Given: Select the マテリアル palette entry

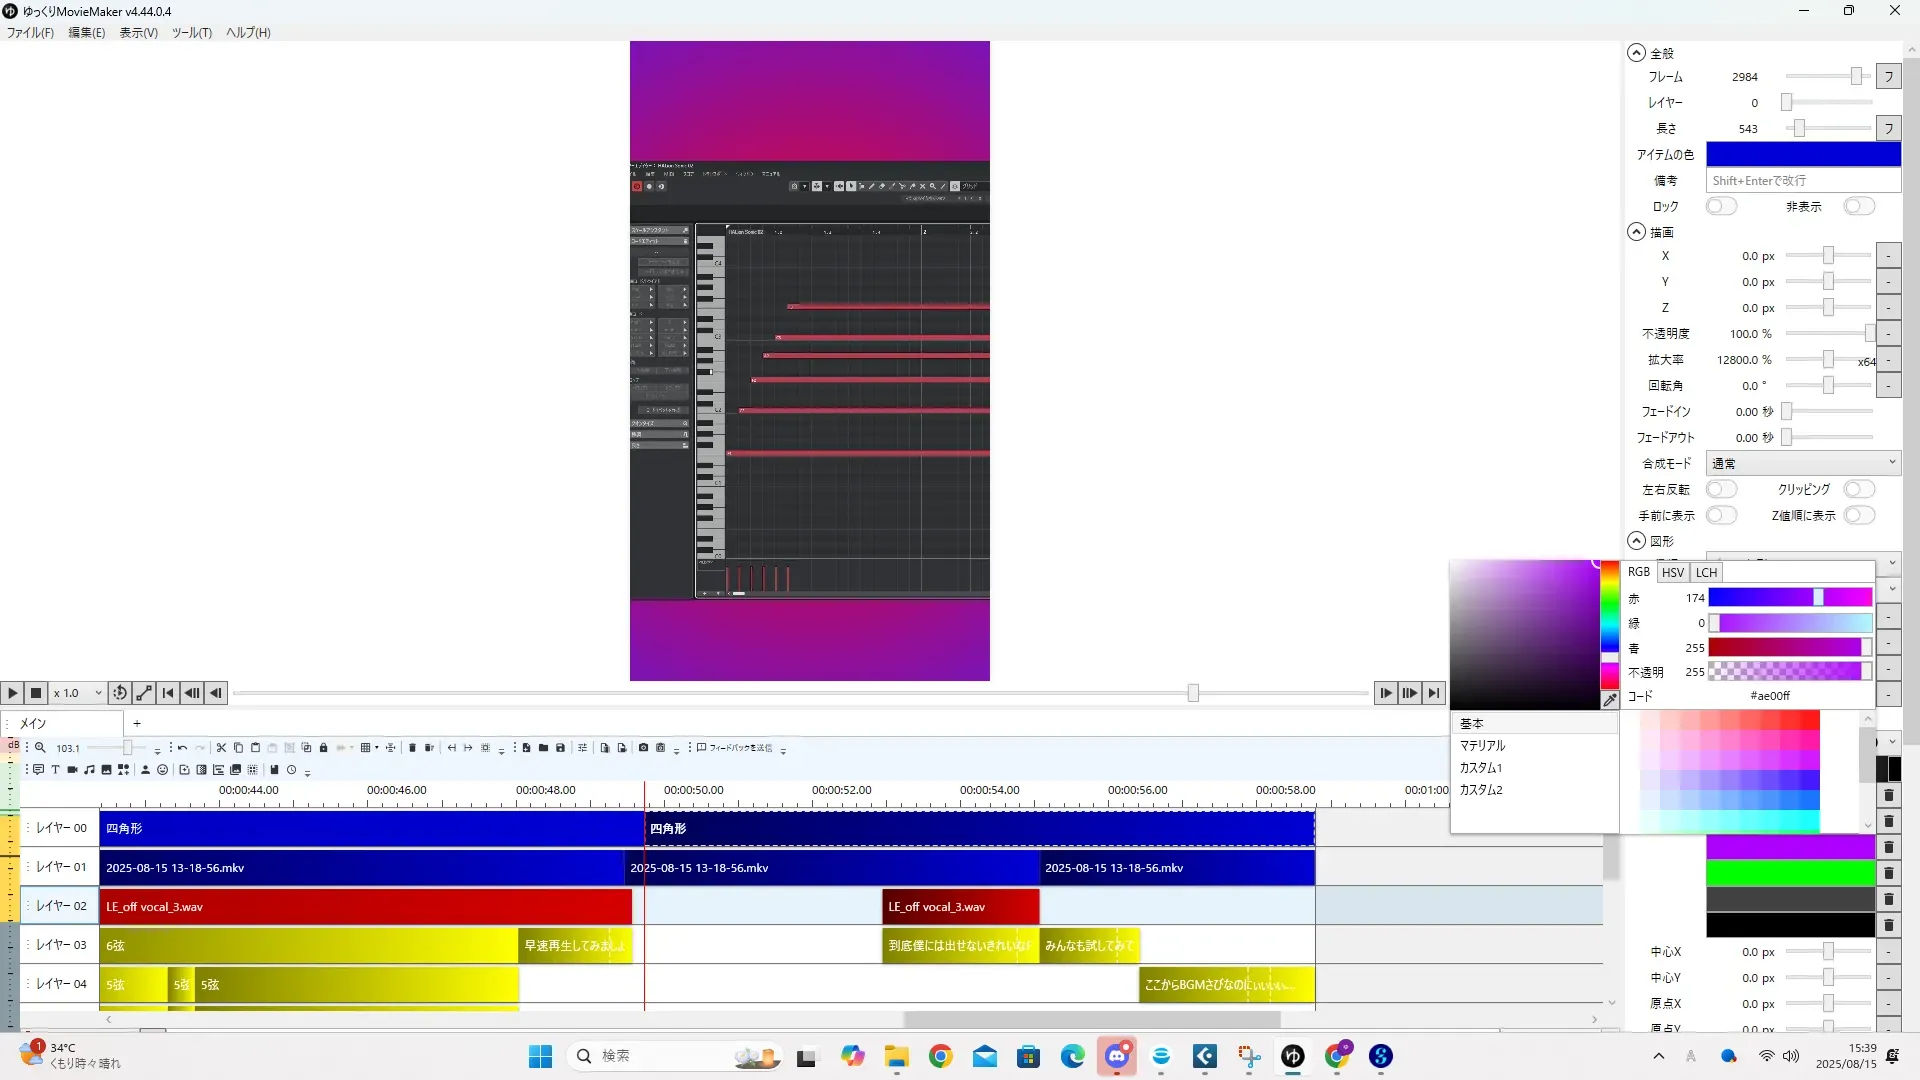Looking at the screenshot, I should 1482,746.
